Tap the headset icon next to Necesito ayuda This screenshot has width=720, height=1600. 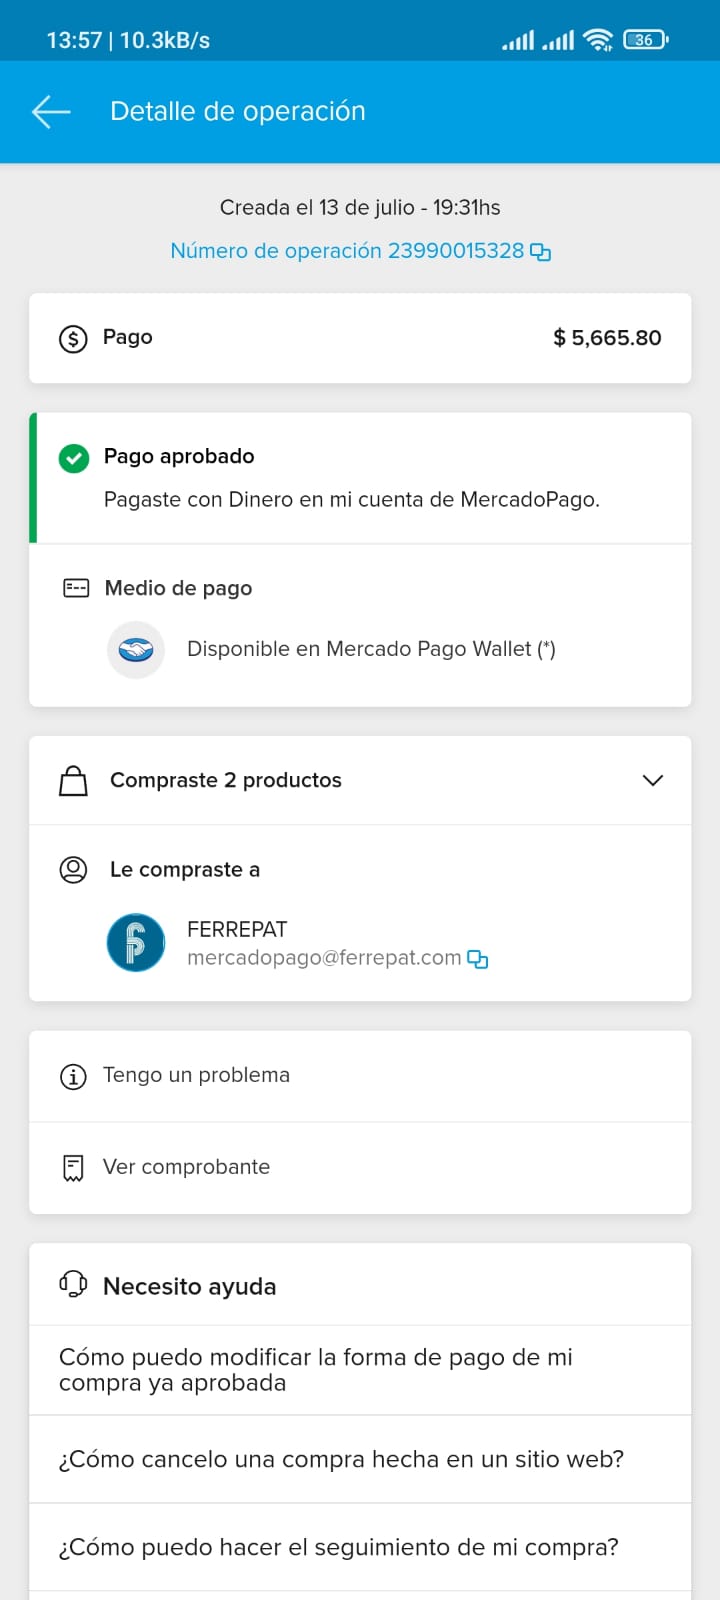73,1284
